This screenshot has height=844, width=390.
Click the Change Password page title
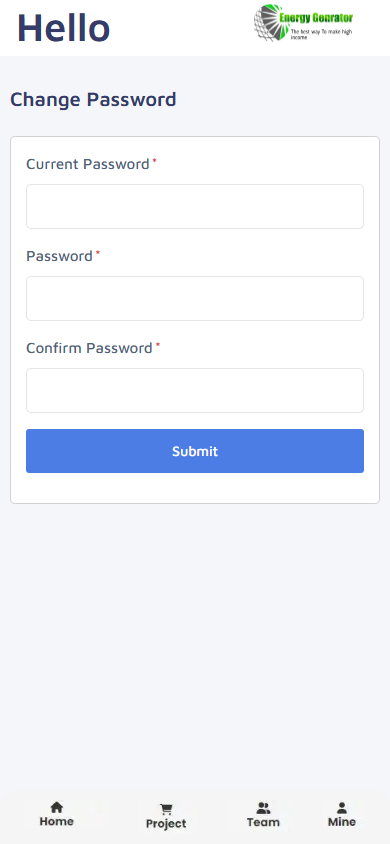pos(93,100)
